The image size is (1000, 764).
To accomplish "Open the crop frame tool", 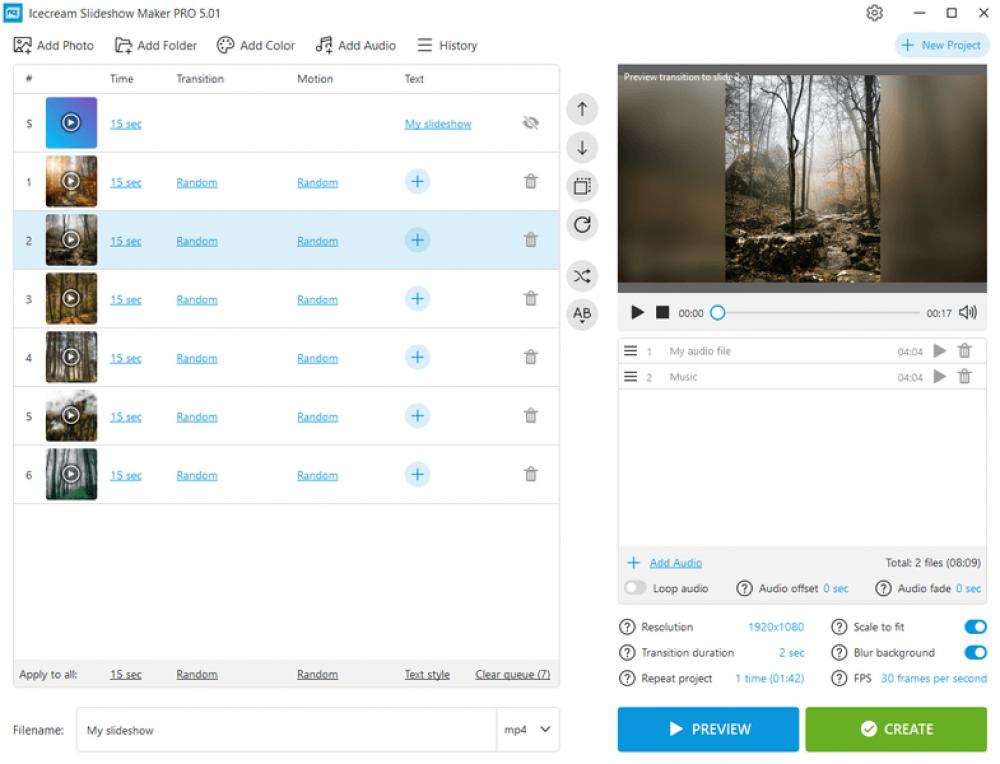I will coord(581,186).
